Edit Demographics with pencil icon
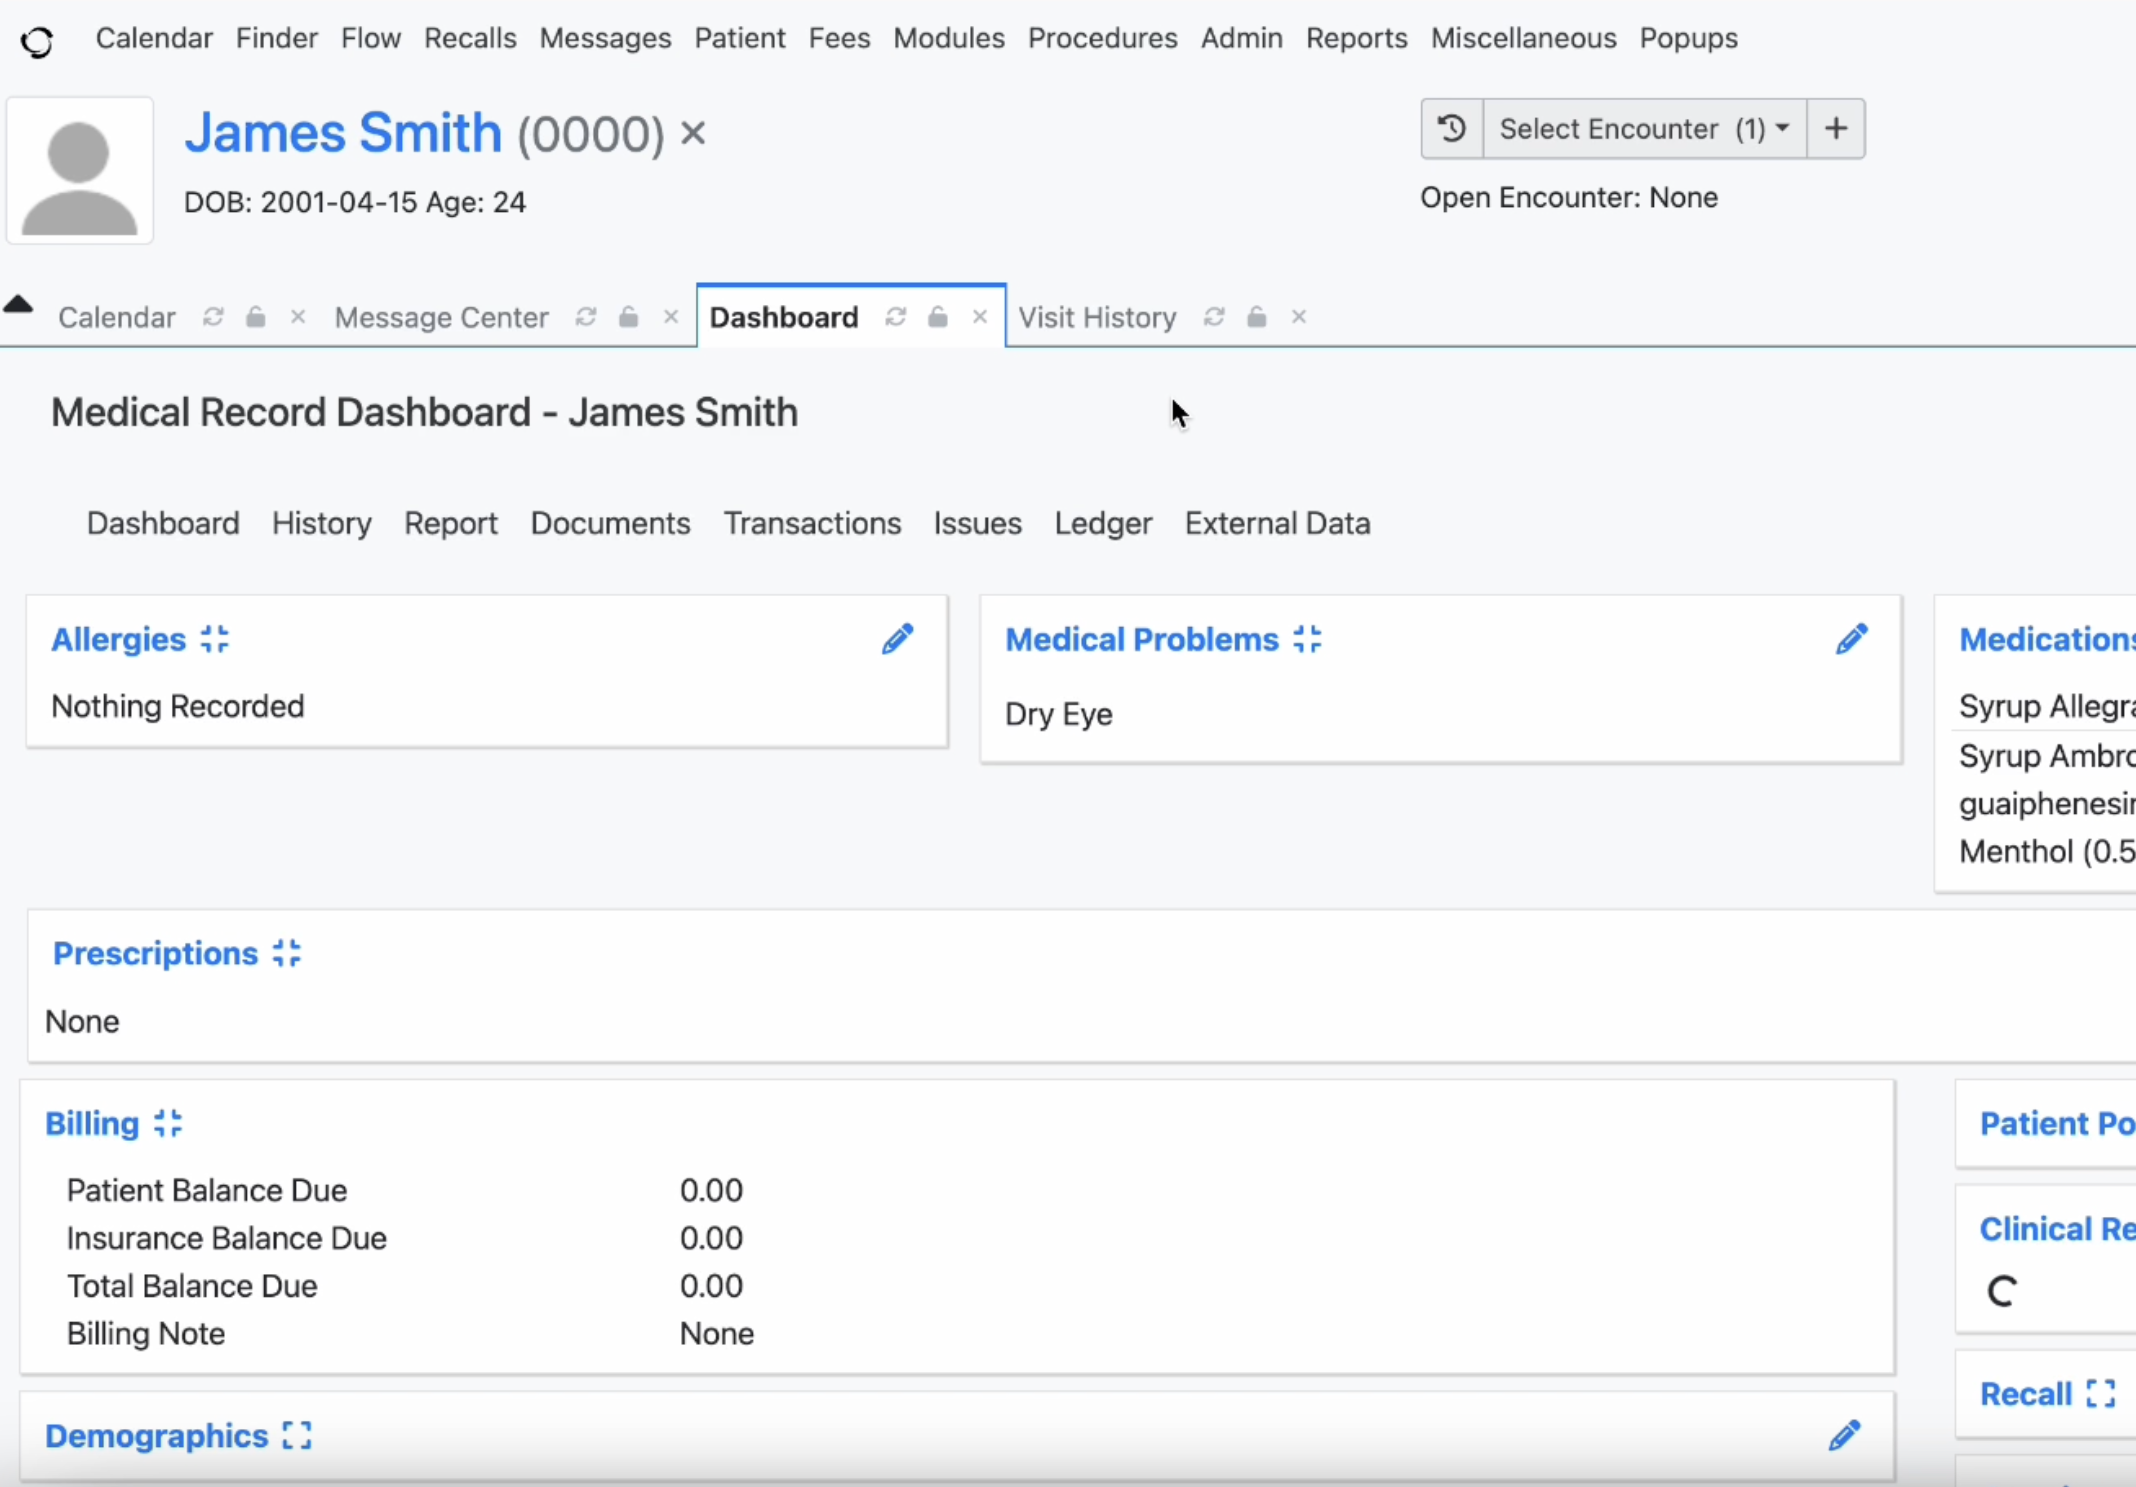Viewport: 2136px width, 1487px height. point(1844,1435)
